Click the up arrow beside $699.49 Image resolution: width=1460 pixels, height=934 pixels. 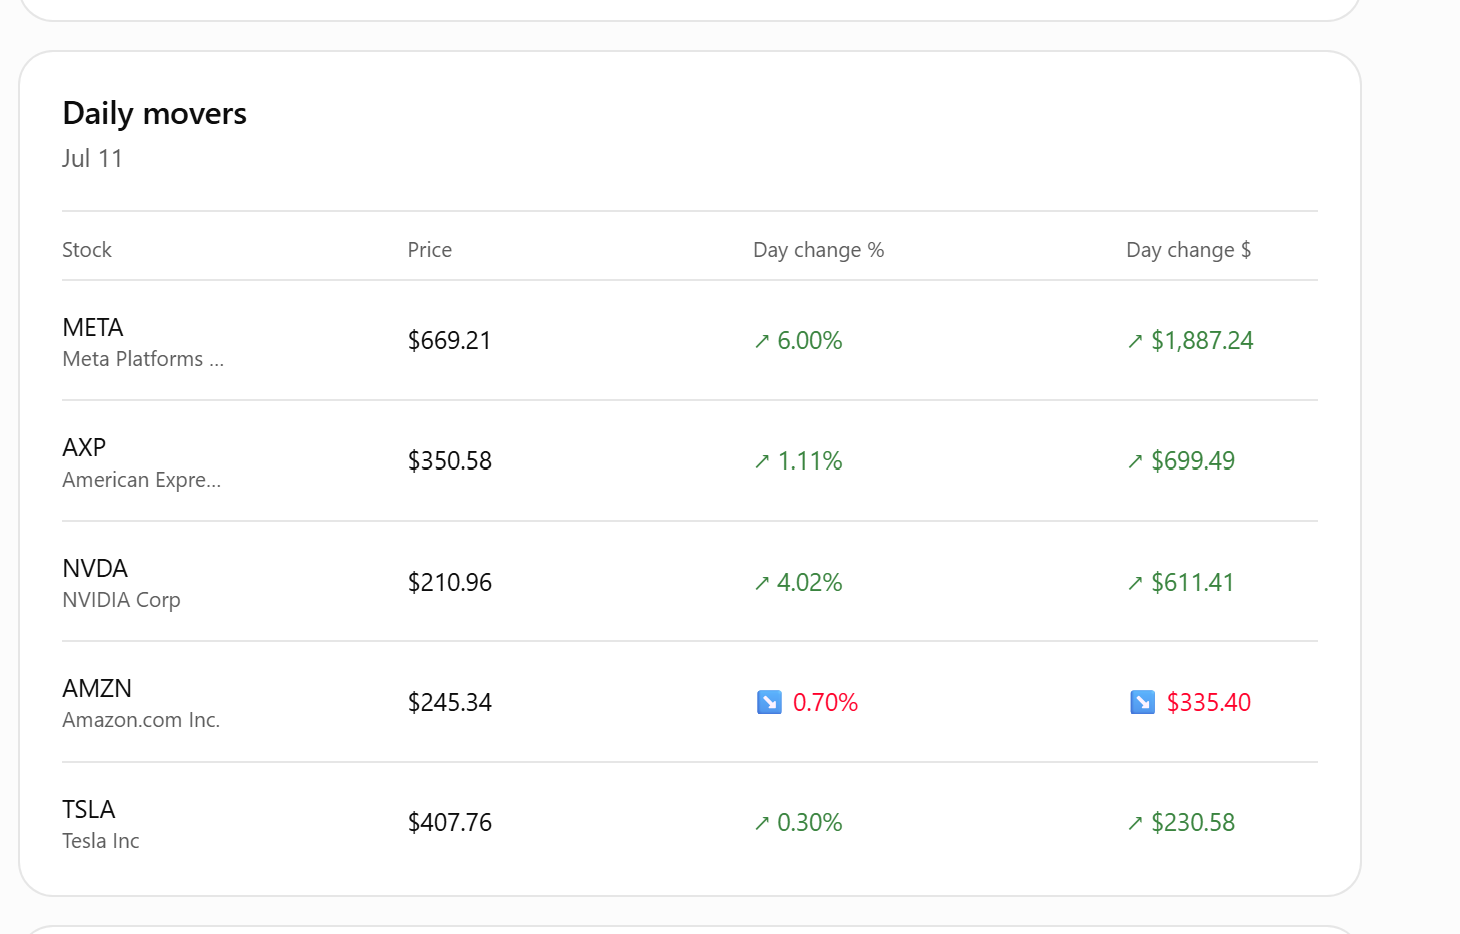point(1135,461)
